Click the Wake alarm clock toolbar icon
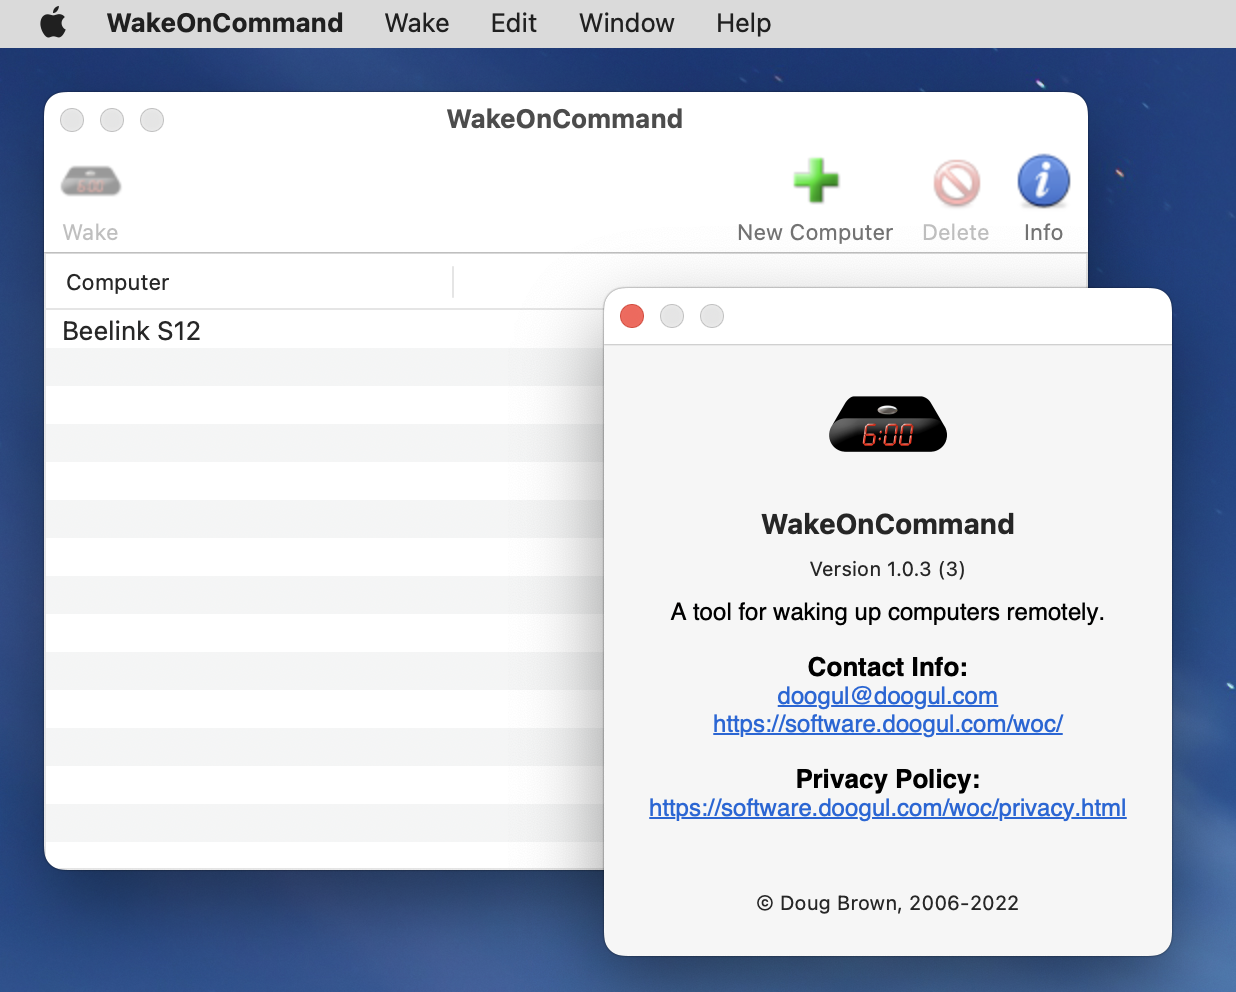Image resolution: width=1236 pixels, height=992 pixels. [x=91, y=182]
